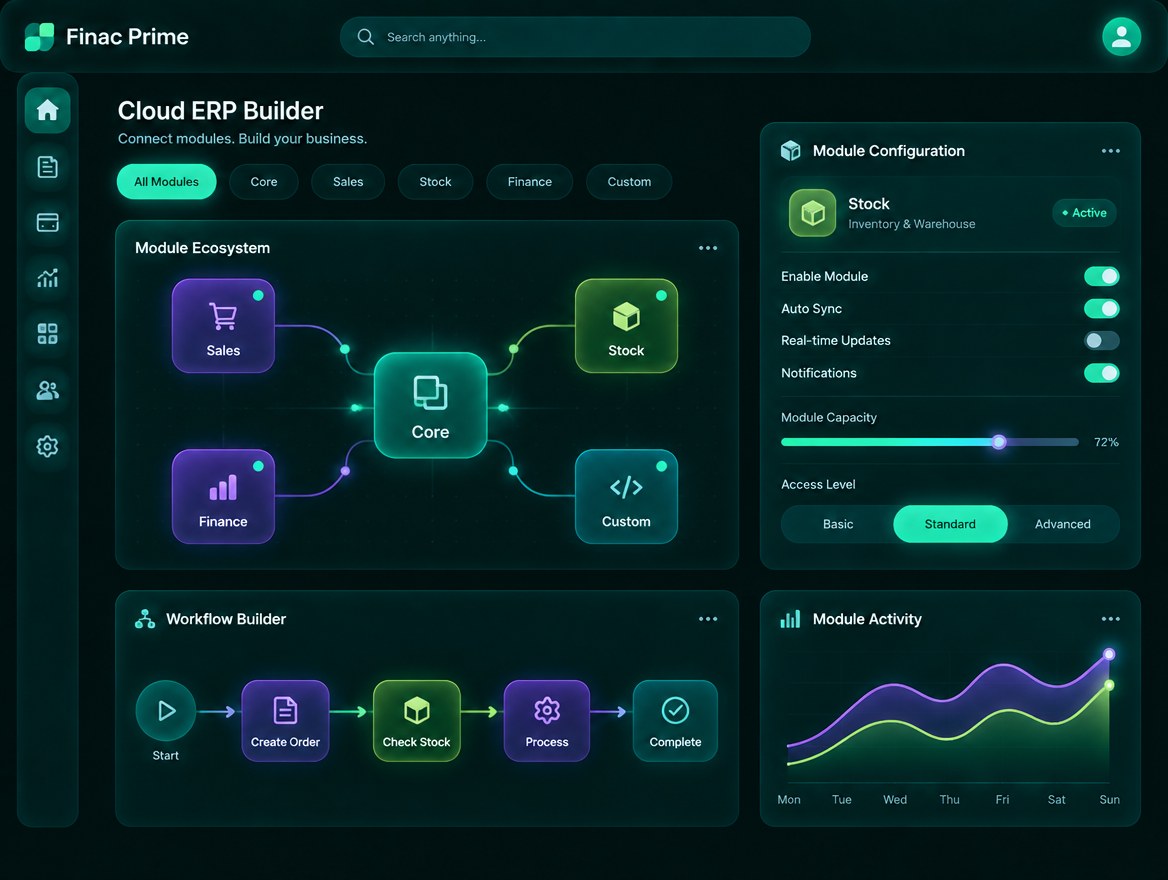The height and width of the screenshot is (880, 1168).
Task: Select the Custom code module node
Action: click(626, 496)
